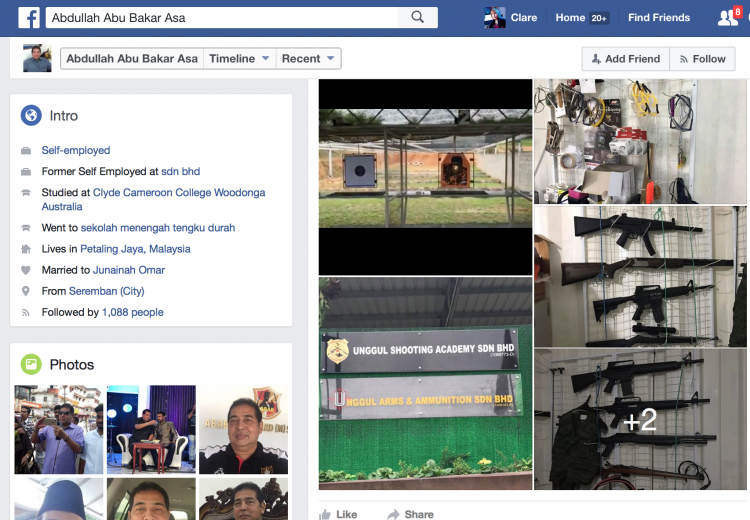Open Clare's profile name link

[x=524, y=18]
